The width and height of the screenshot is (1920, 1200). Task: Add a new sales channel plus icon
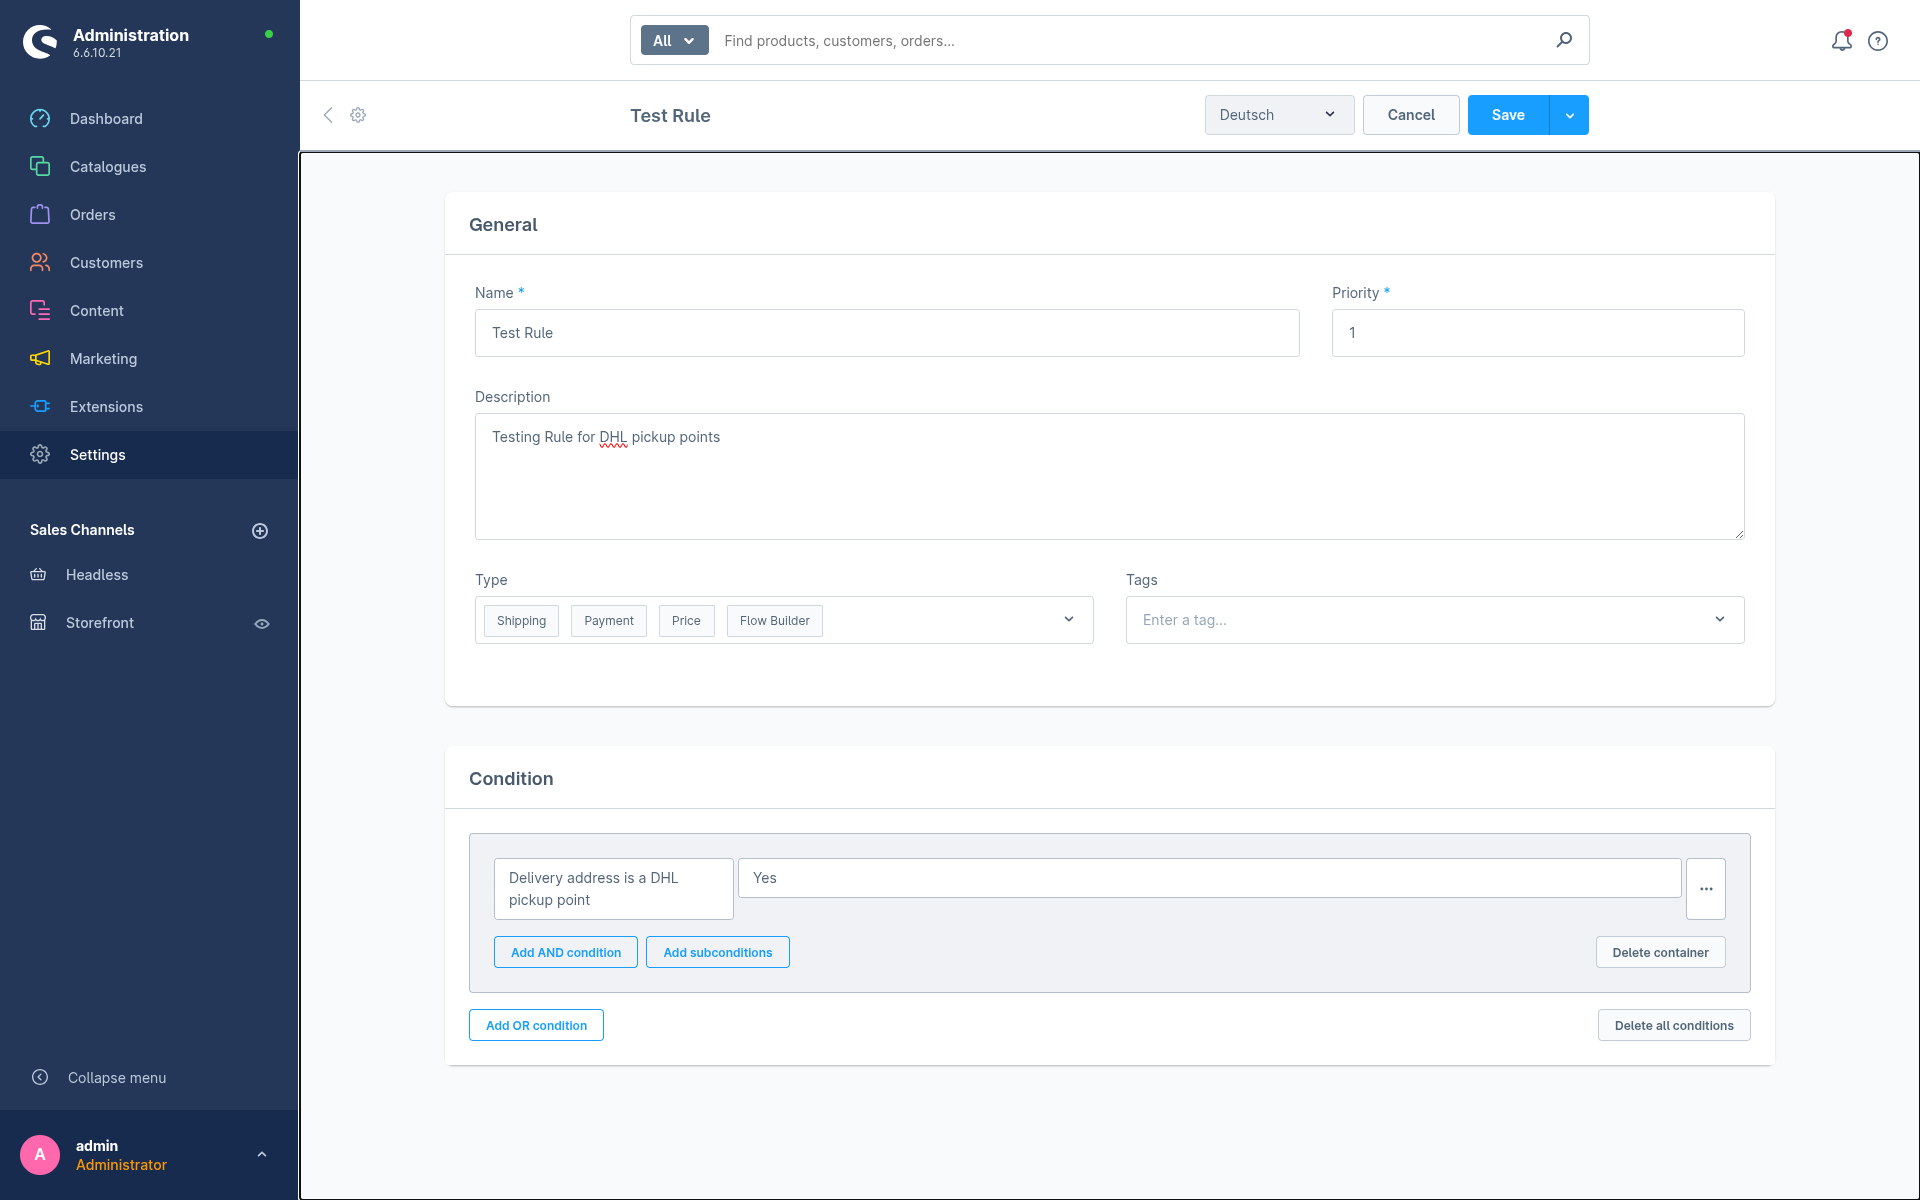pyautogui.click(x=260, y=531)
